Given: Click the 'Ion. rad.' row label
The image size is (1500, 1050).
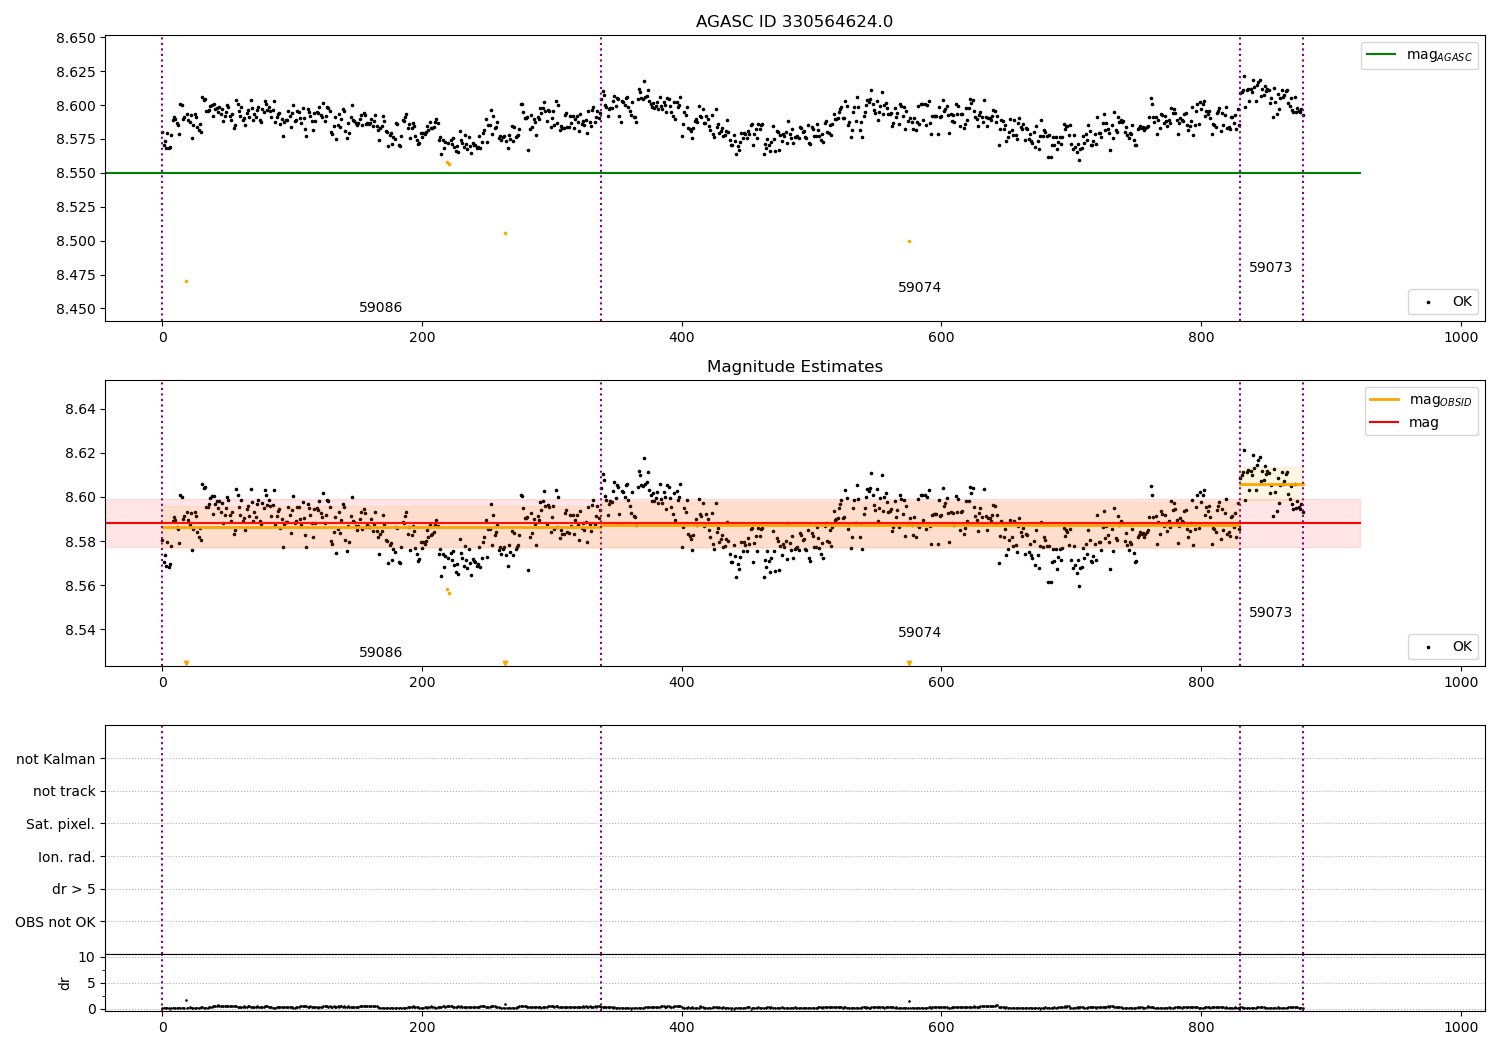Looking at the screenshot, I should coord(67,857).
